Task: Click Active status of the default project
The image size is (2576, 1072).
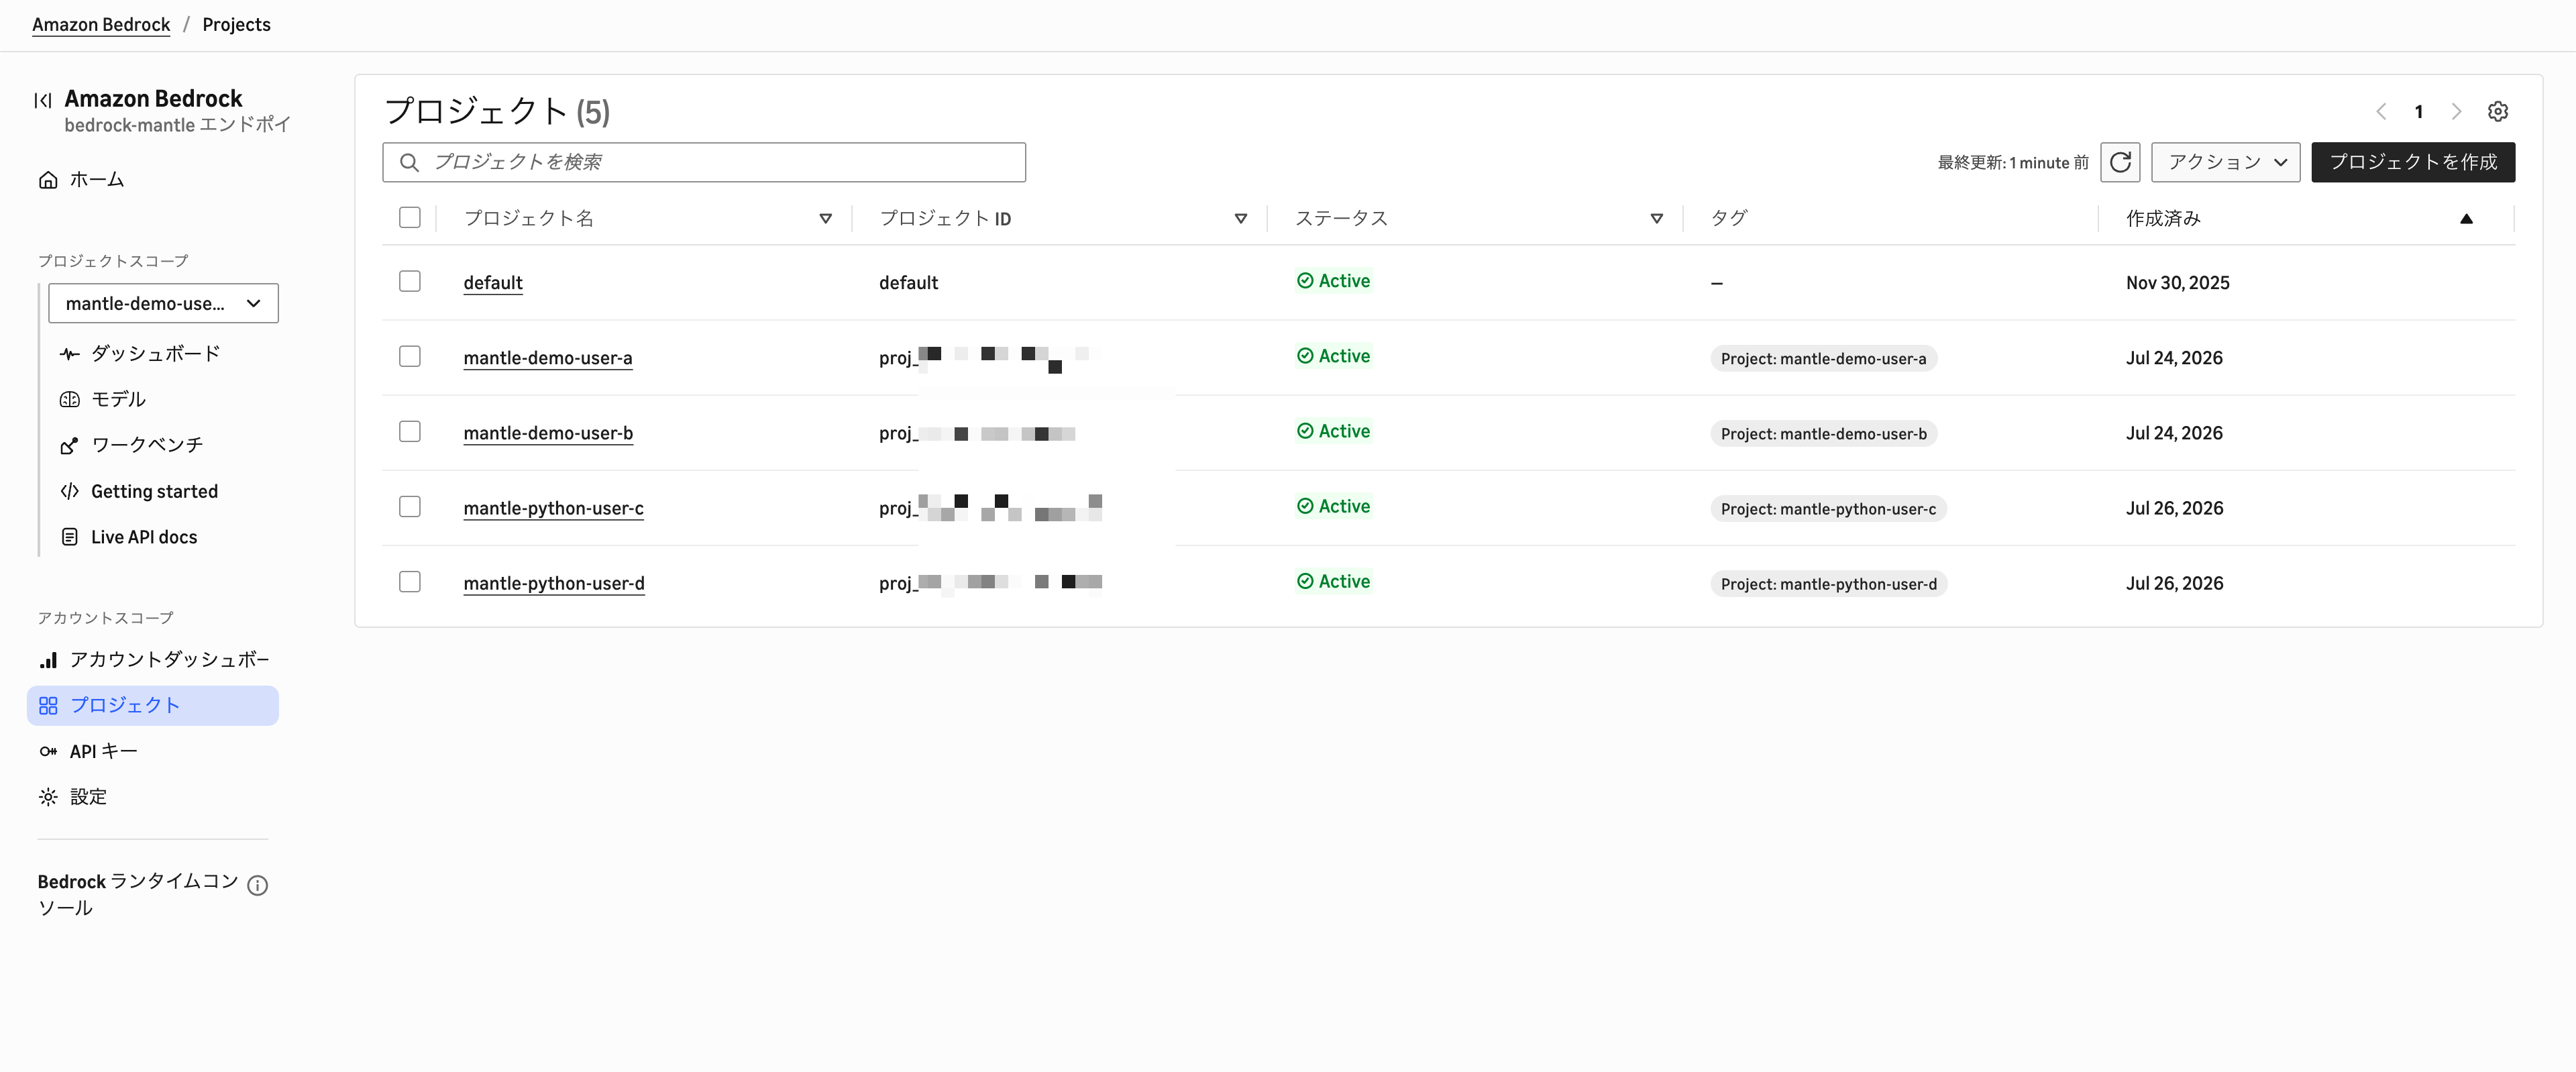Action: tap(1333, 281)
